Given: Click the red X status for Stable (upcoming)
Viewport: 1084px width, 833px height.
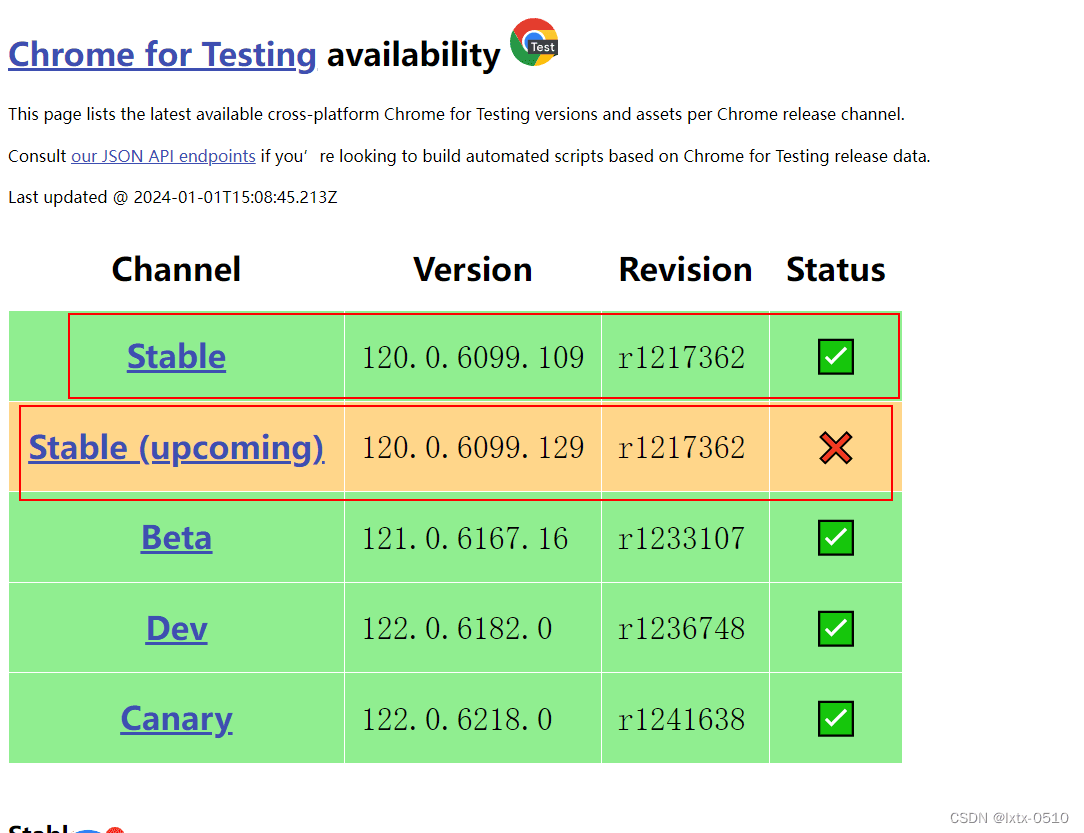Looking at the screenshot, I should point(836,447).
